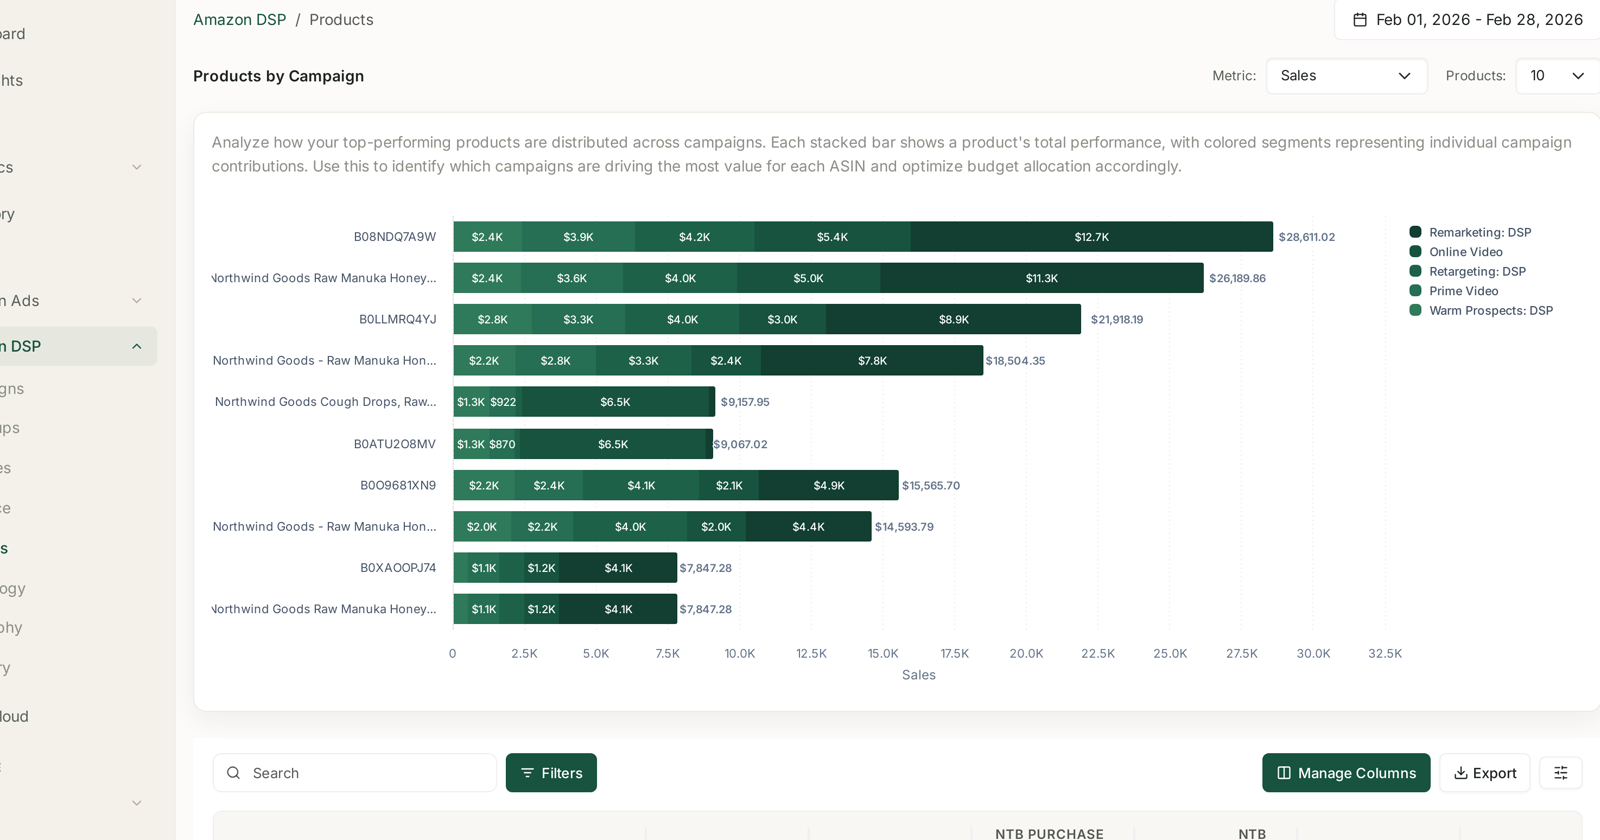The width and height of the screenshot is (1600, 840).
Task: Expand the Ads sidebar section
Action: 137,300
